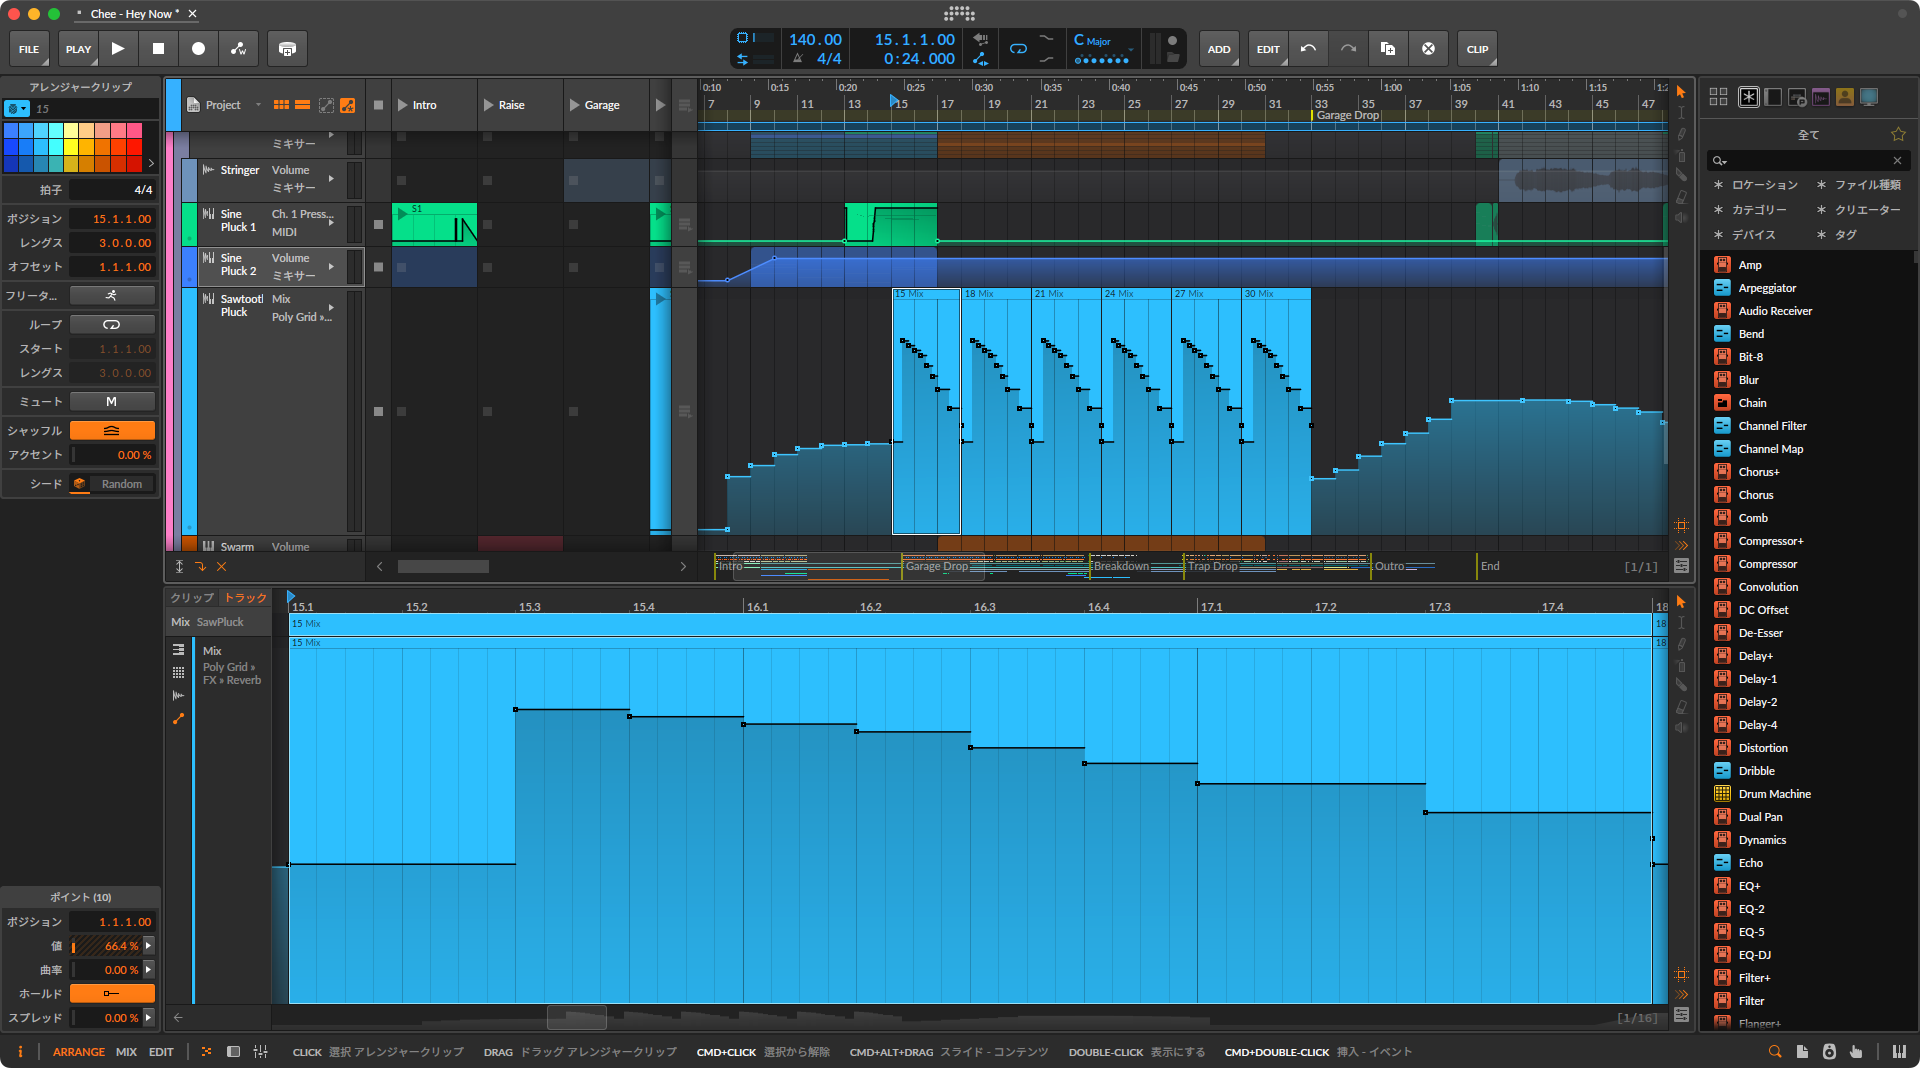Toggle the Shuffle switch

coord(112,431)
